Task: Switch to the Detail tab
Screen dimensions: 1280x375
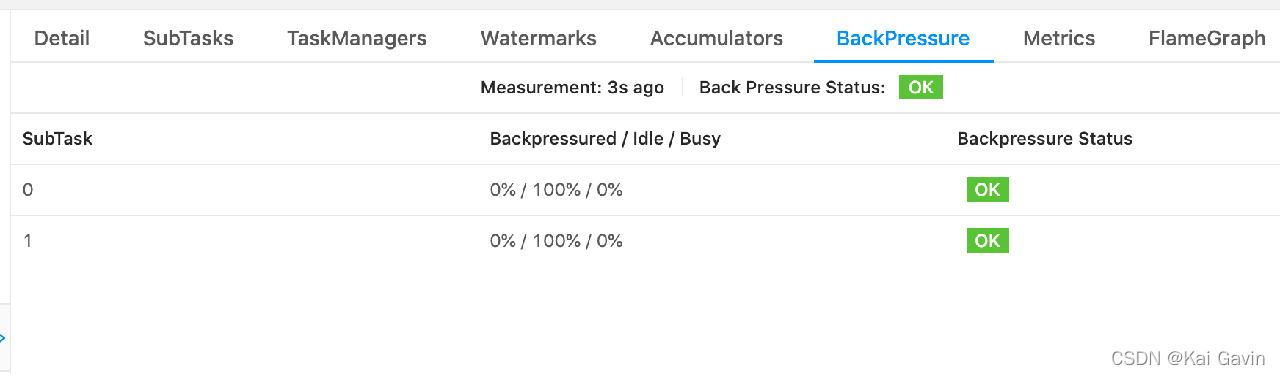Action: pyautogui.click(x=62, y=38)
